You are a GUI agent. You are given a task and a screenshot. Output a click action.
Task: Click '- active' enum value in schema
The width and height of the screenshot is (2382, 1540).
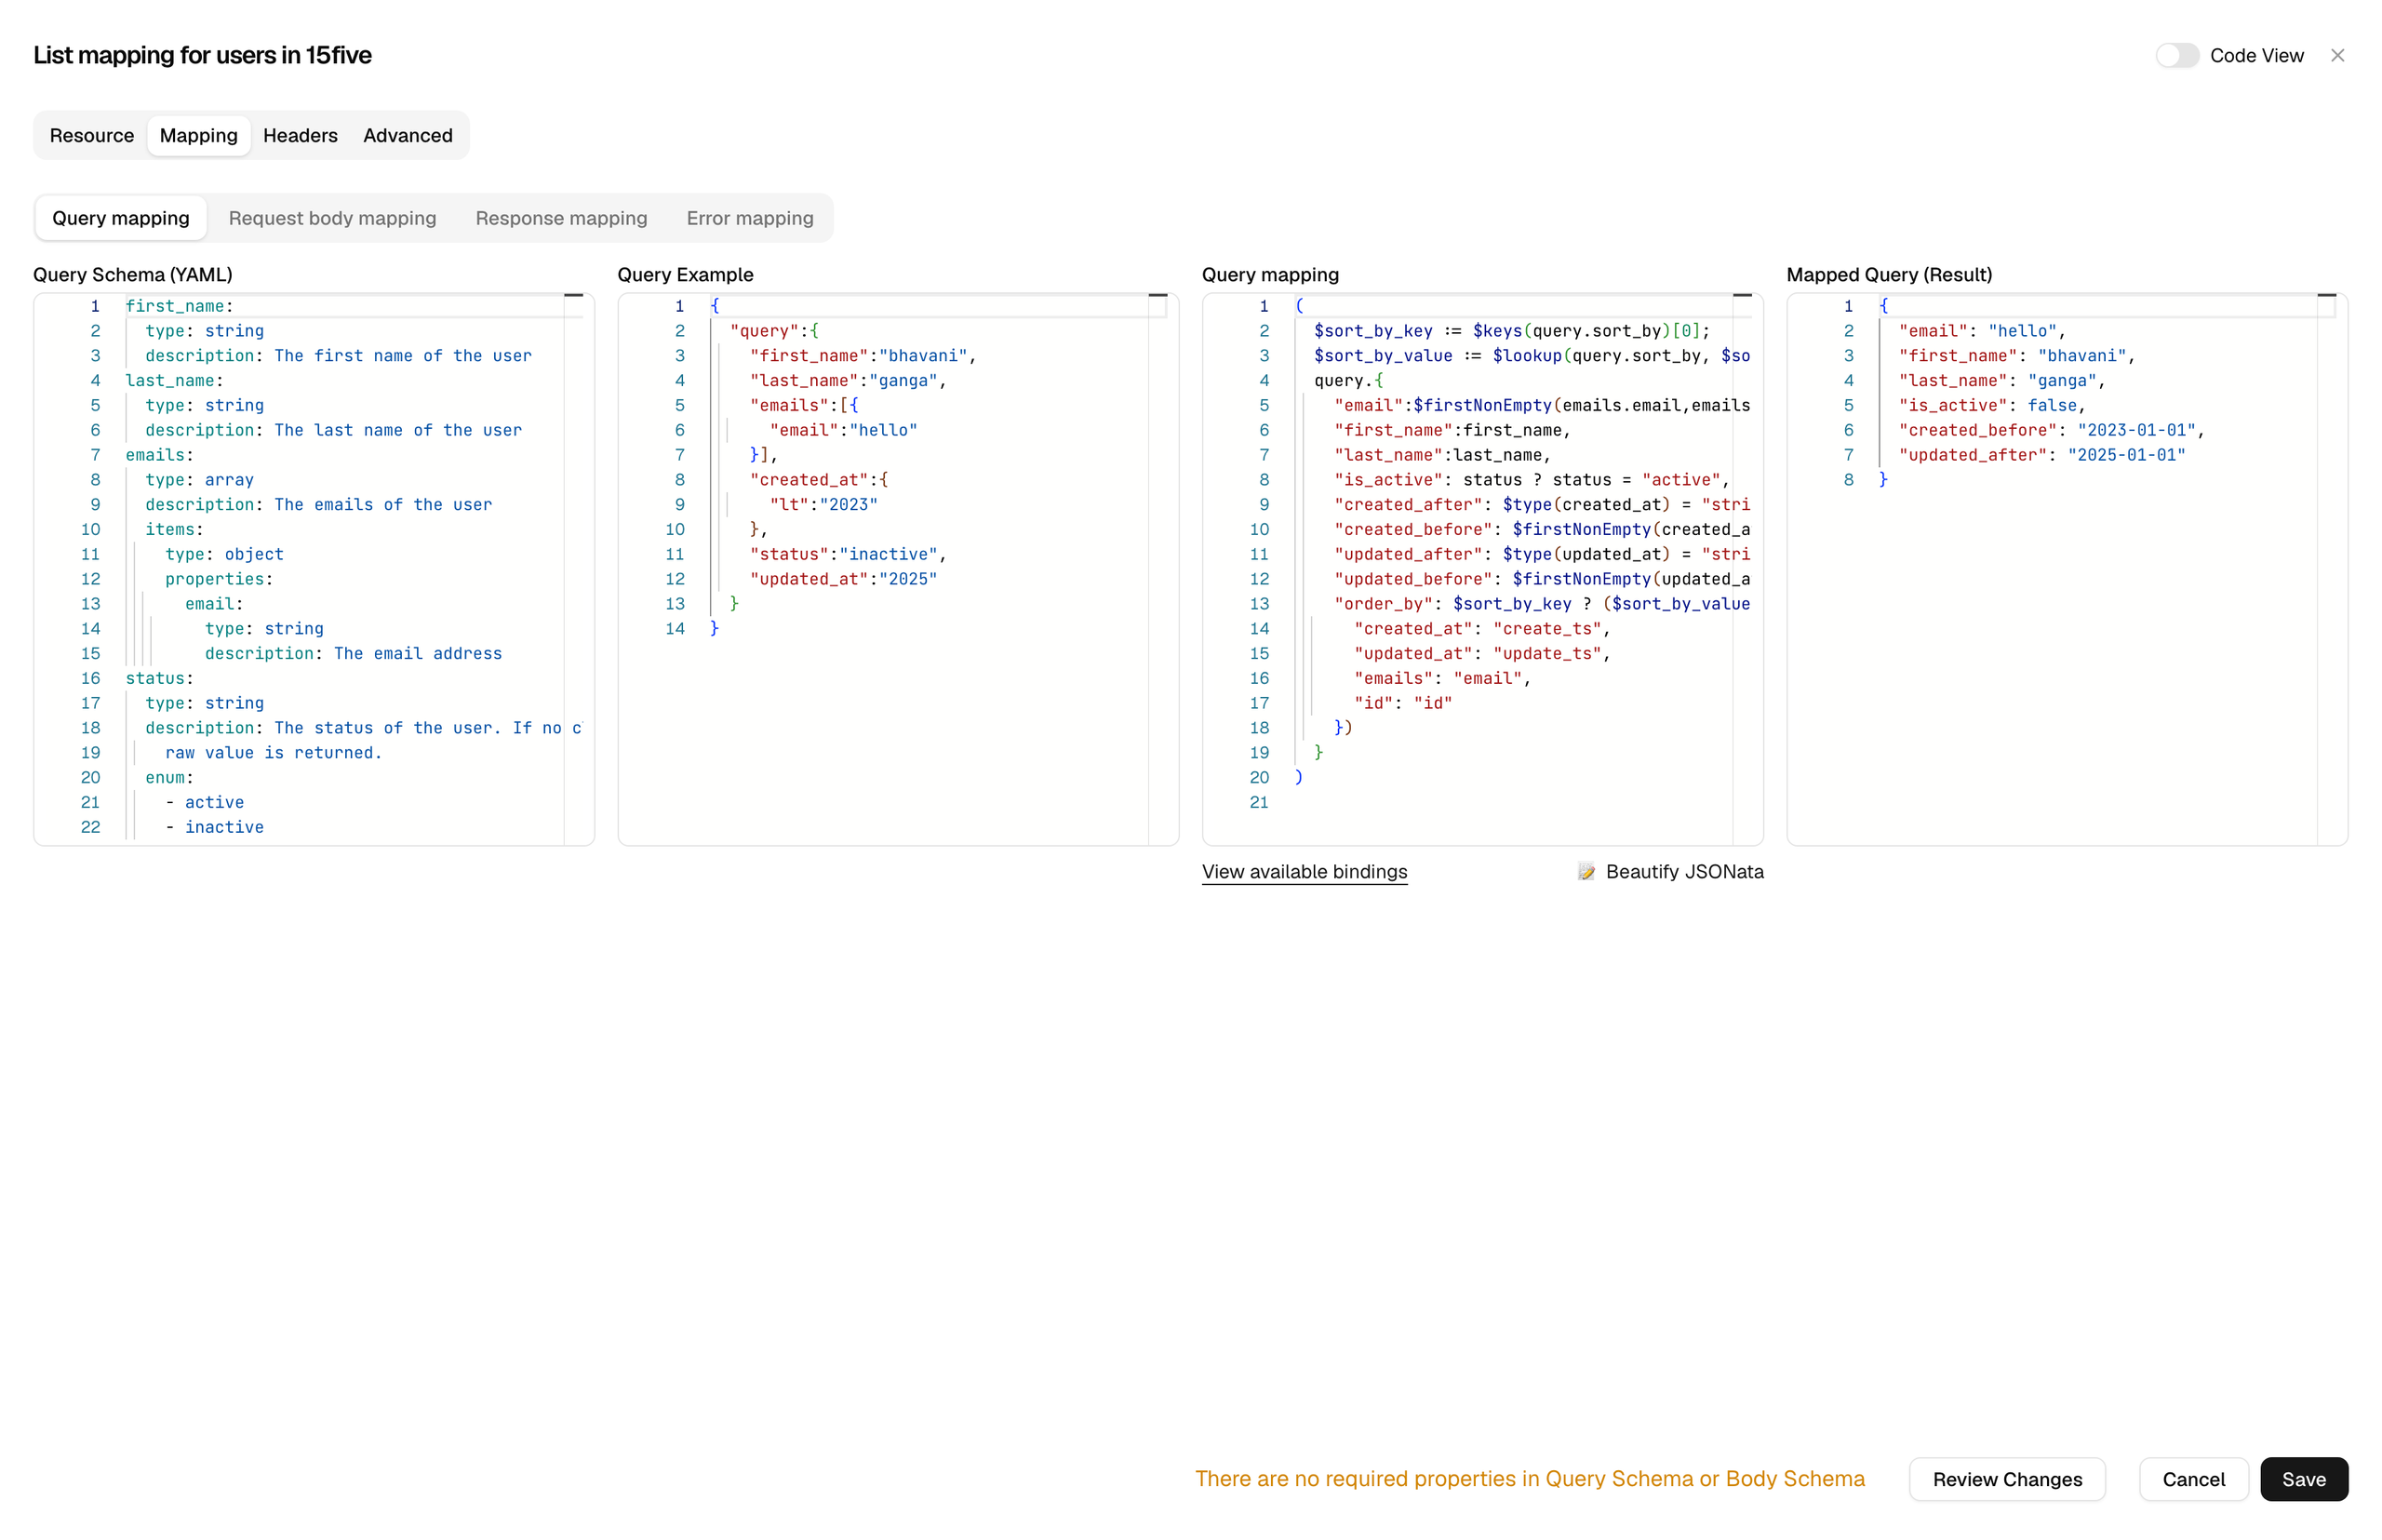coord(204,802)
